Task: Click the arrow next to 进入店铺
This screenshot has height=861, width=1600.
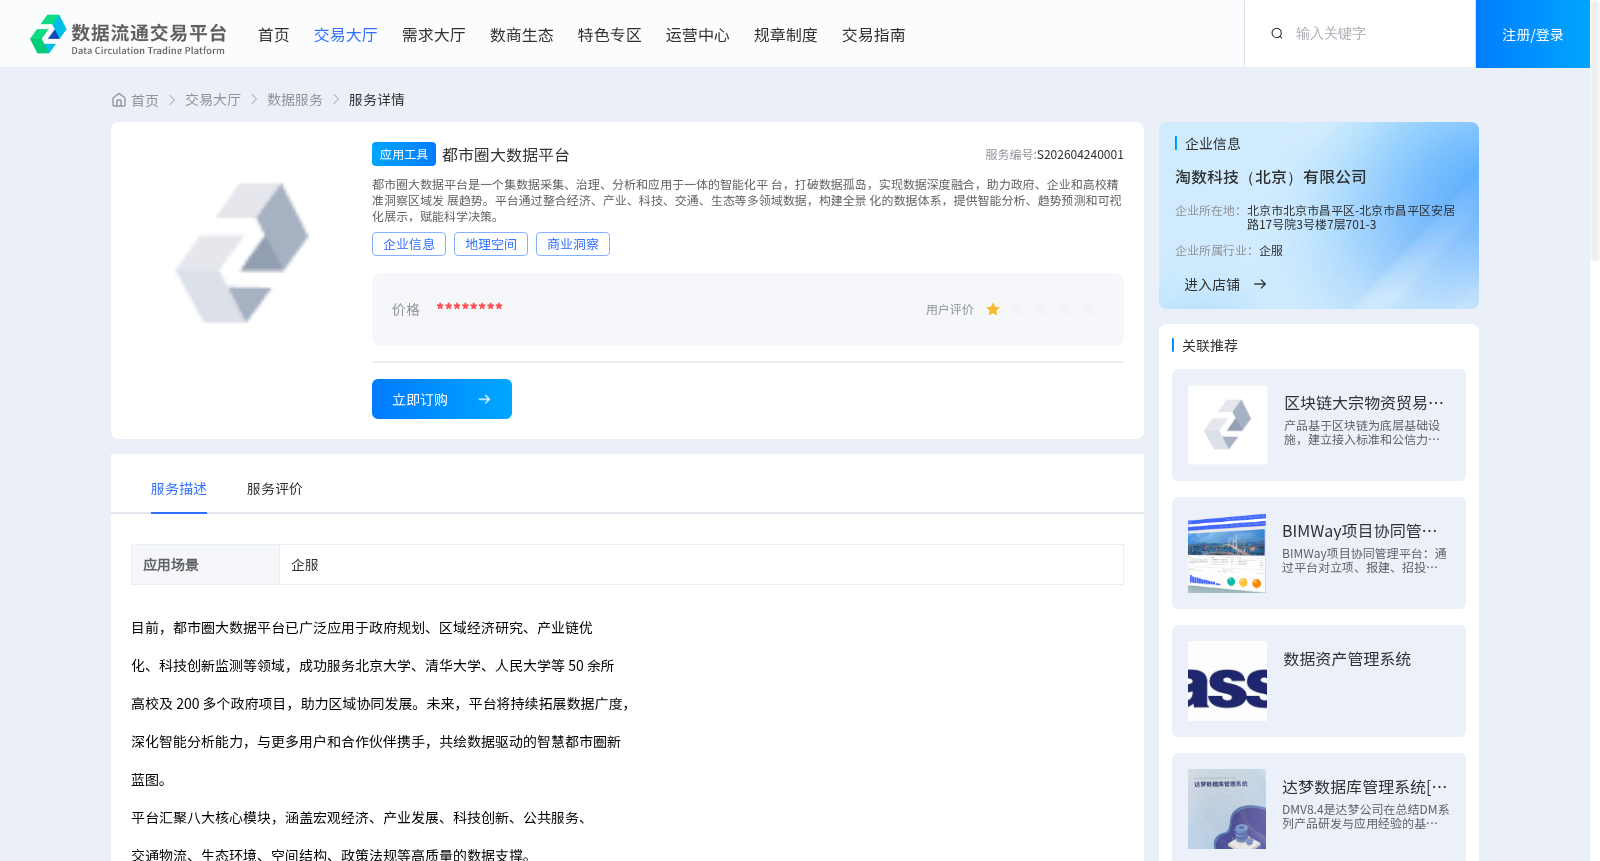Action: click(1260, 285)
